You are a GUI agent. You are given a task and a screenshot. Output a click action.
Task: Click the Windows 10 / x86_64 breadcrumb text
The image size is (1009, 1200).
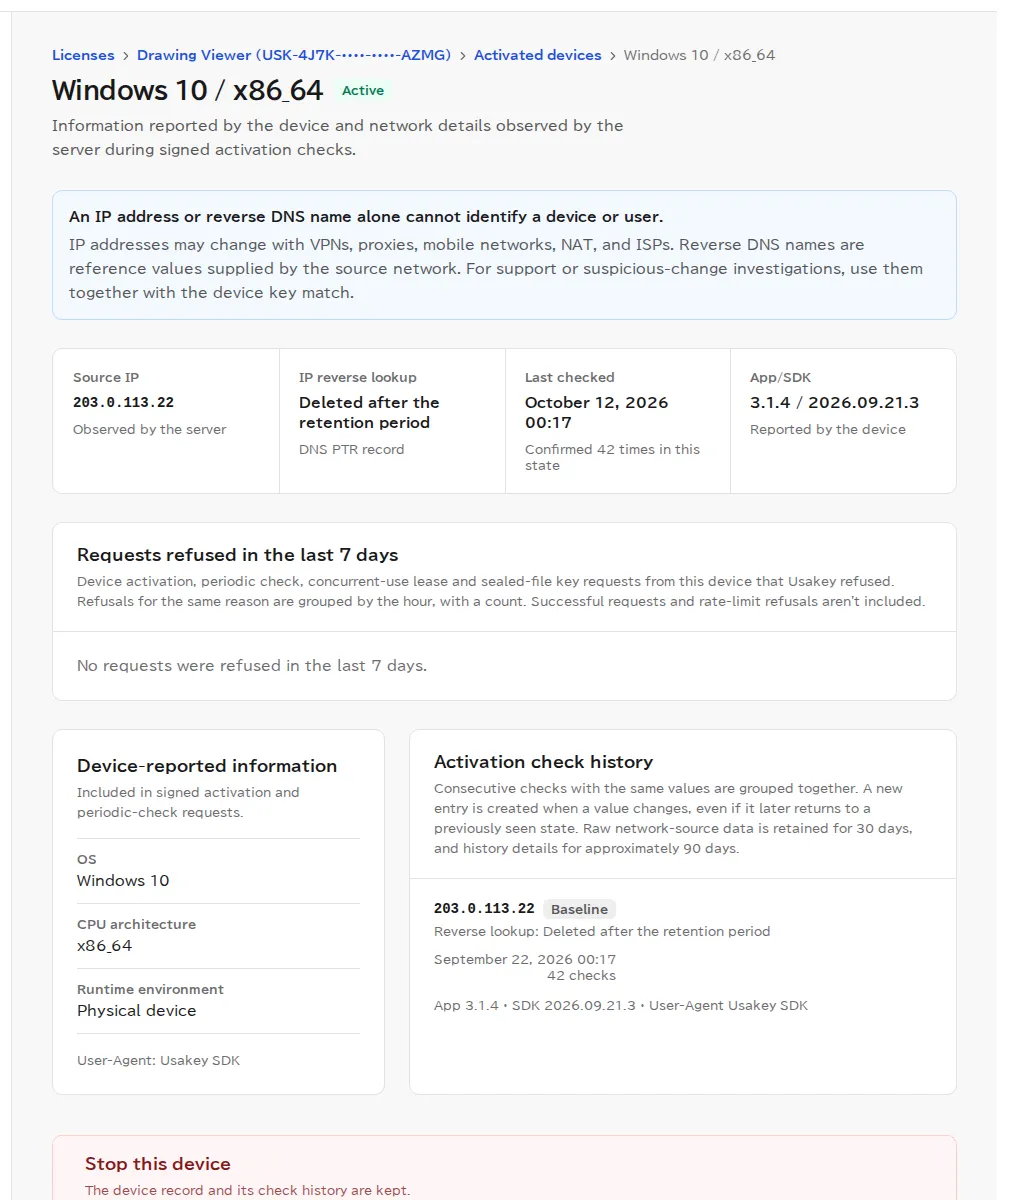pos(699,55)
